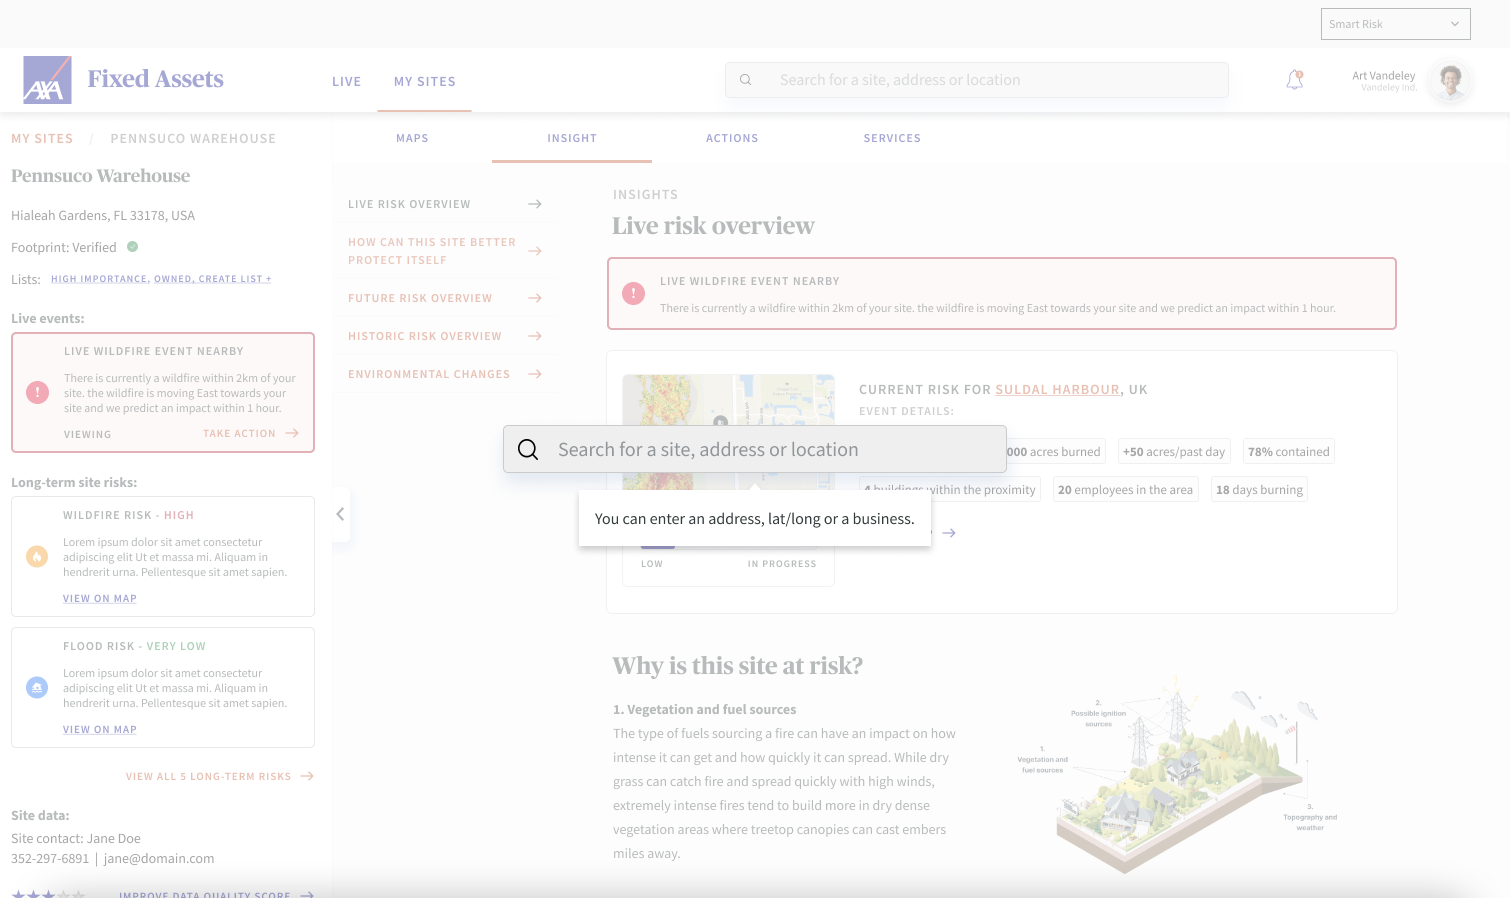The height and width of the screenshot is (898, 1510).
Task: Click High Importance list link
Action: coord(99,279)
